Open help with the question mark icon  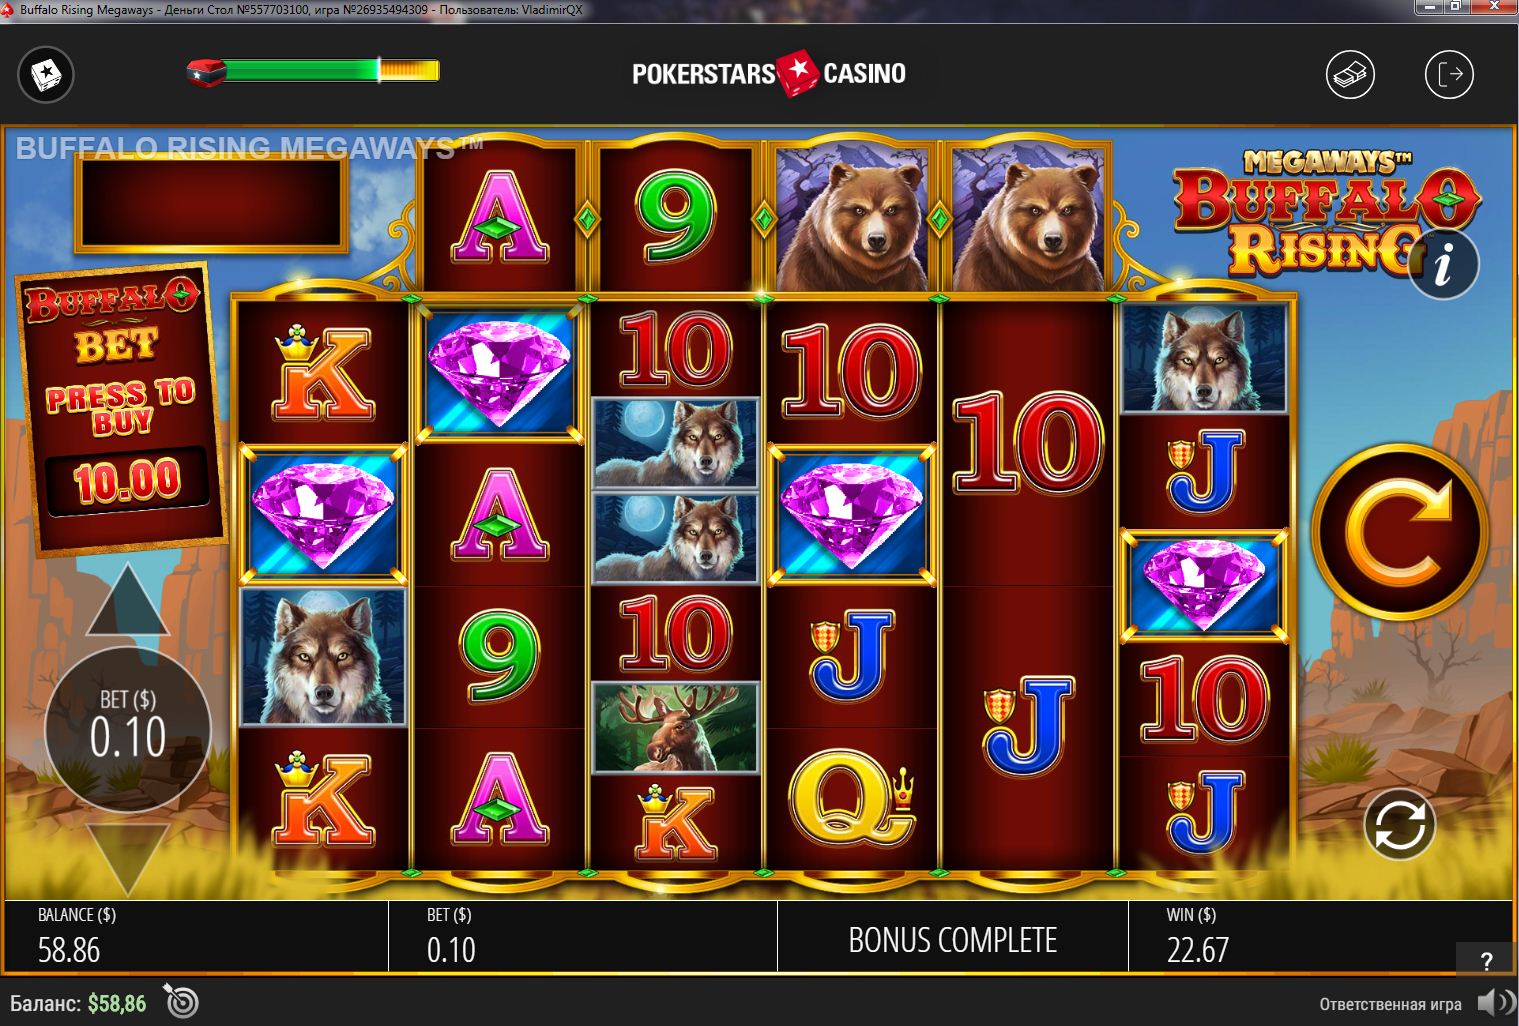pos(1486,960)
